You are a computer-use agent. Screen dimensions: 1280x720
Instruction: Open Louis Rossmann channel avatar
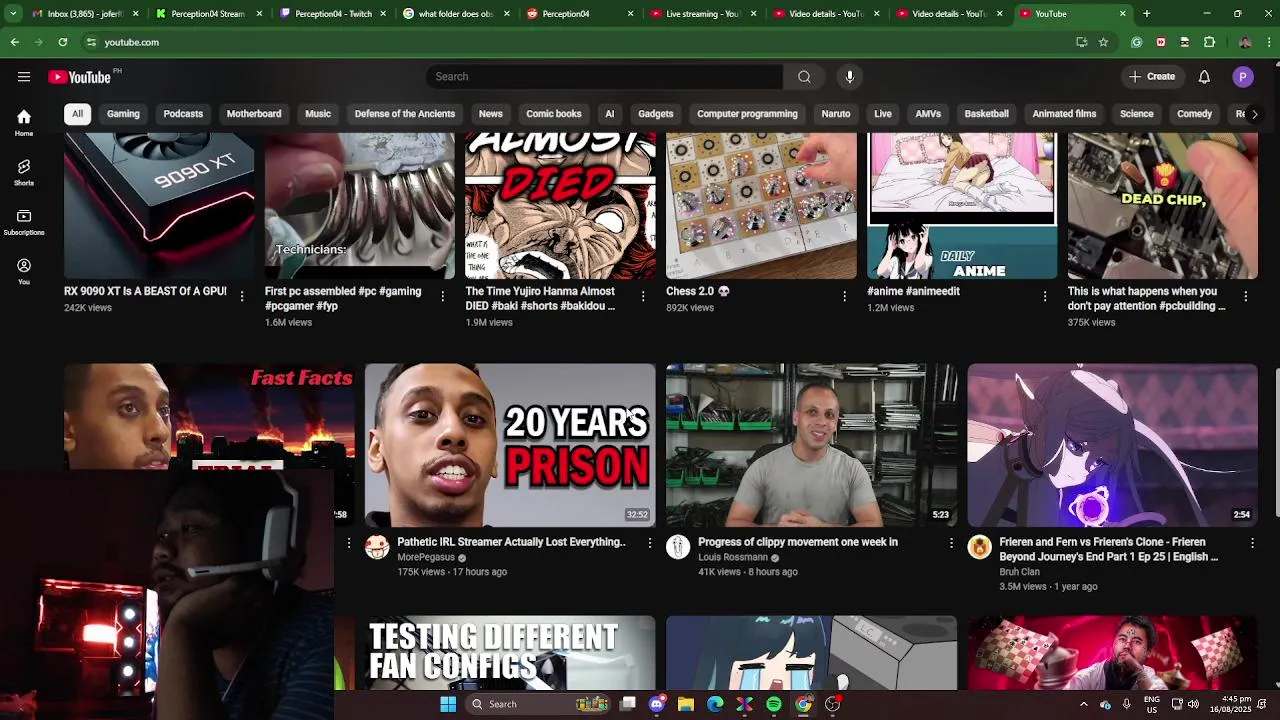point(678,547)
